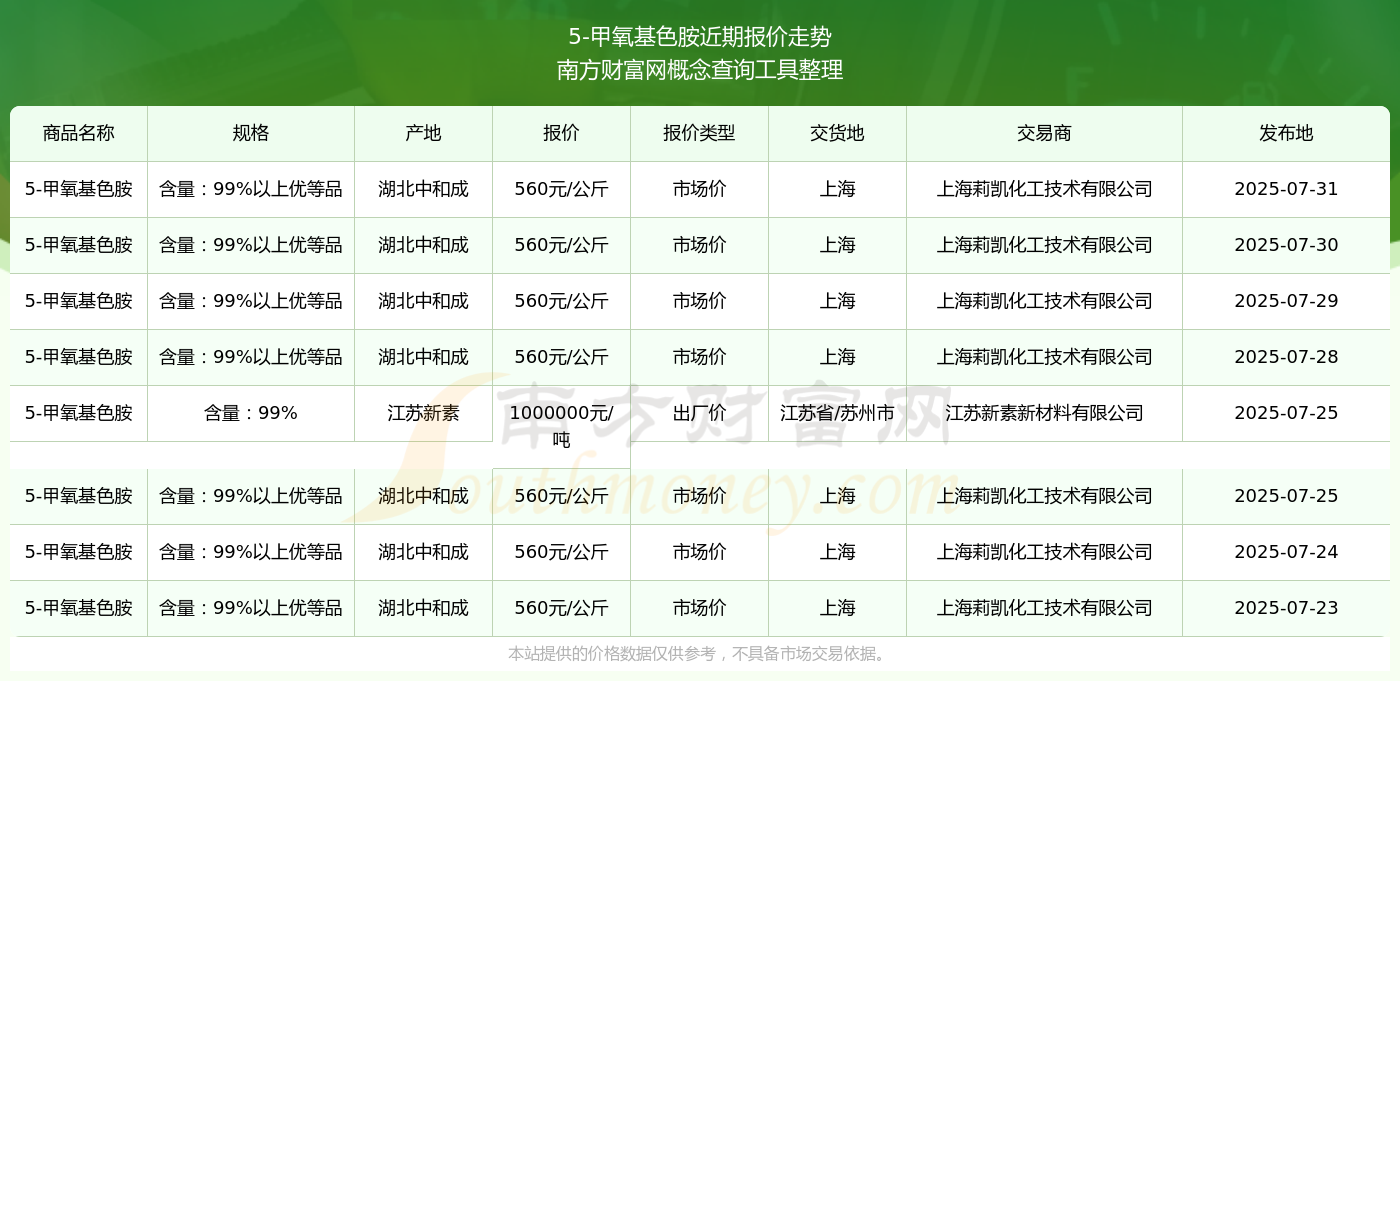Select the date cell 2025-07-30
Screen dimensions: 1400x1205
coord(1286,245)
